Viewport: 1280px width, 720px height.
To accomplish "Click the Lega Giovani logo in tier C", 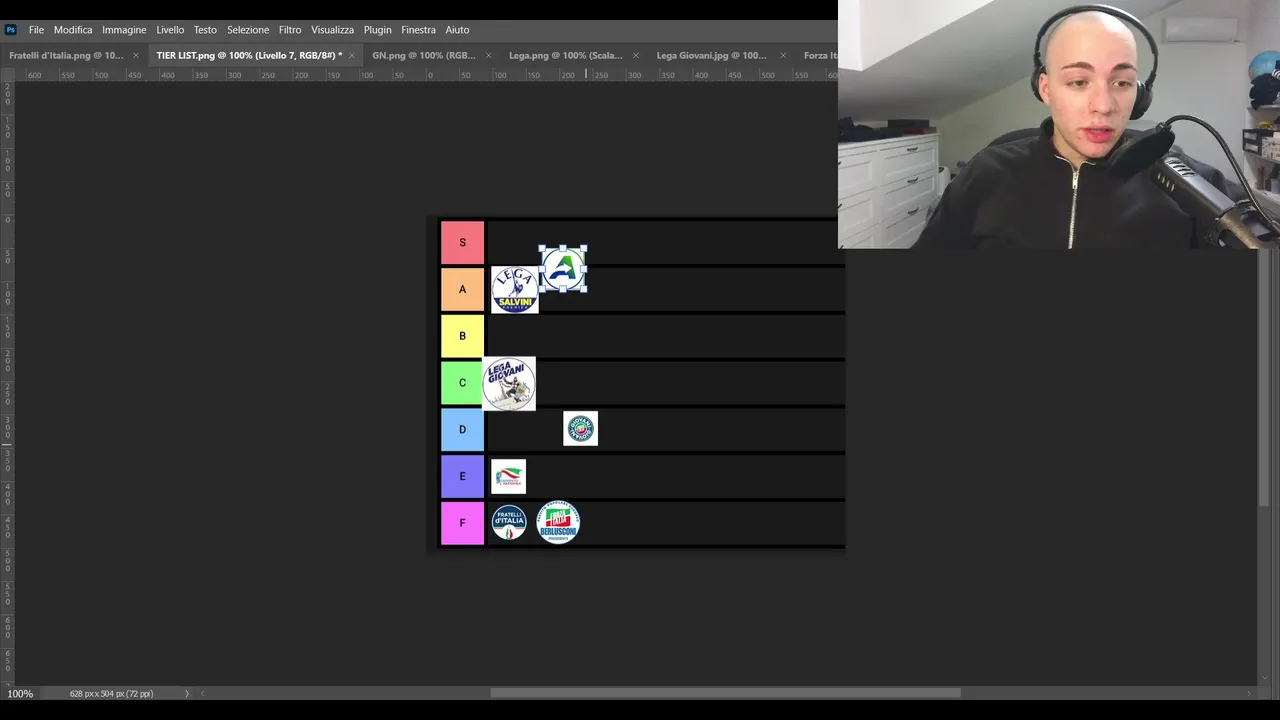I will [x=509, y=384].
